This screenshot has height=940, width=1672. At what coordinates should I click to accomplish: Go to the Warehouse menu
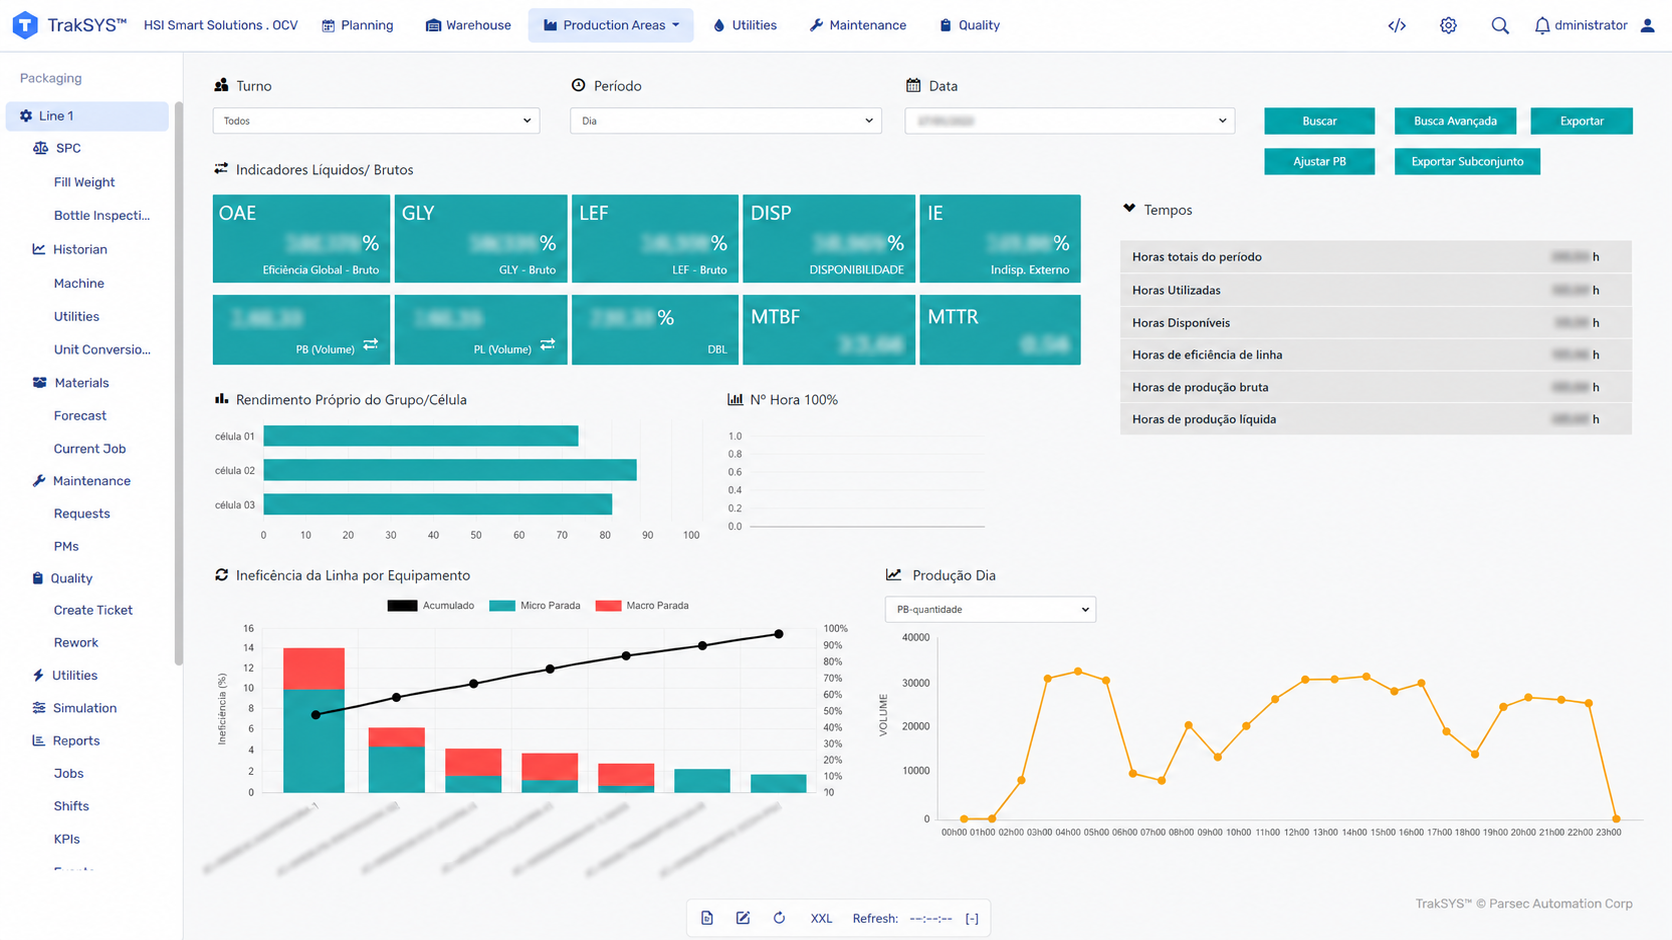(468, 25)
